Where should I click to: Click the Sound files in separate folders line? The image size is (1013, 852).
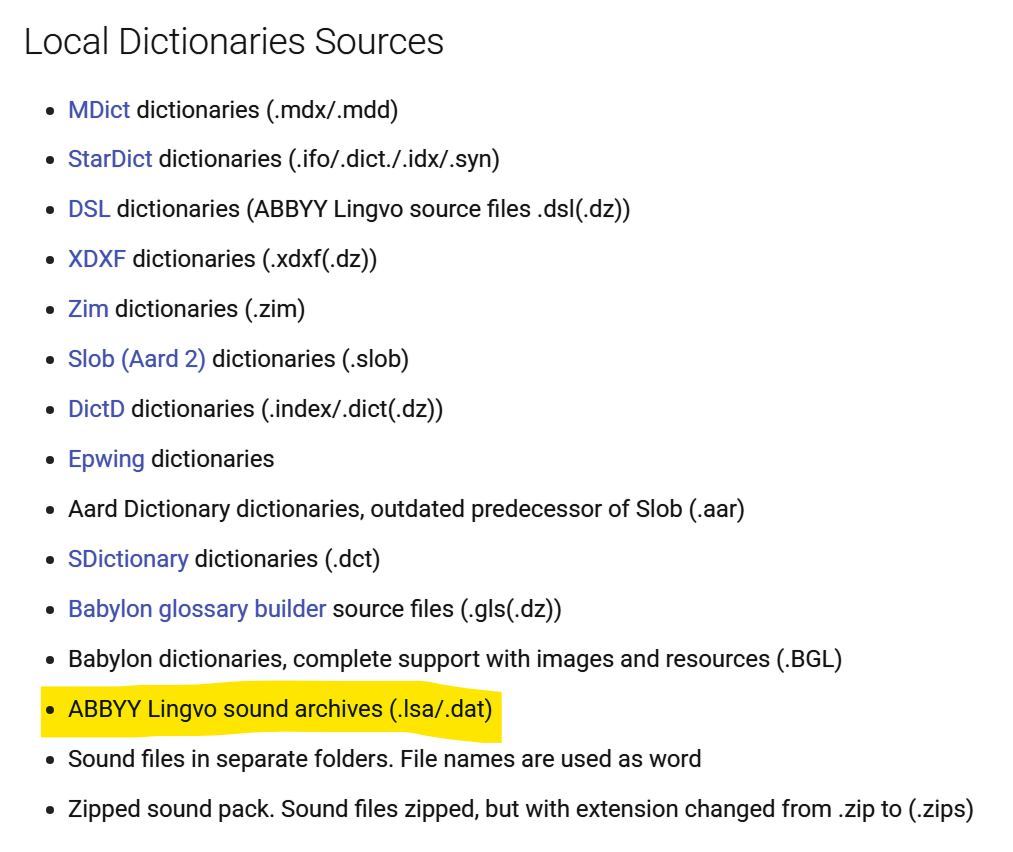point(384,759)
